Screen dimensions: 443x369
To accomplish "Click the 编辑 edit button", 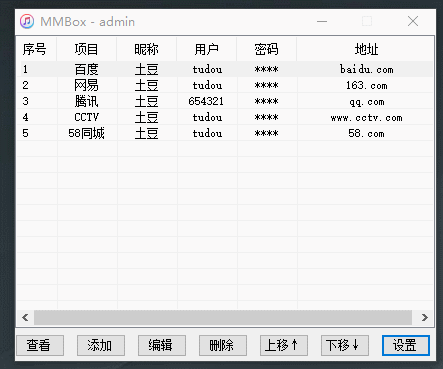I will (x=162, y=345).
